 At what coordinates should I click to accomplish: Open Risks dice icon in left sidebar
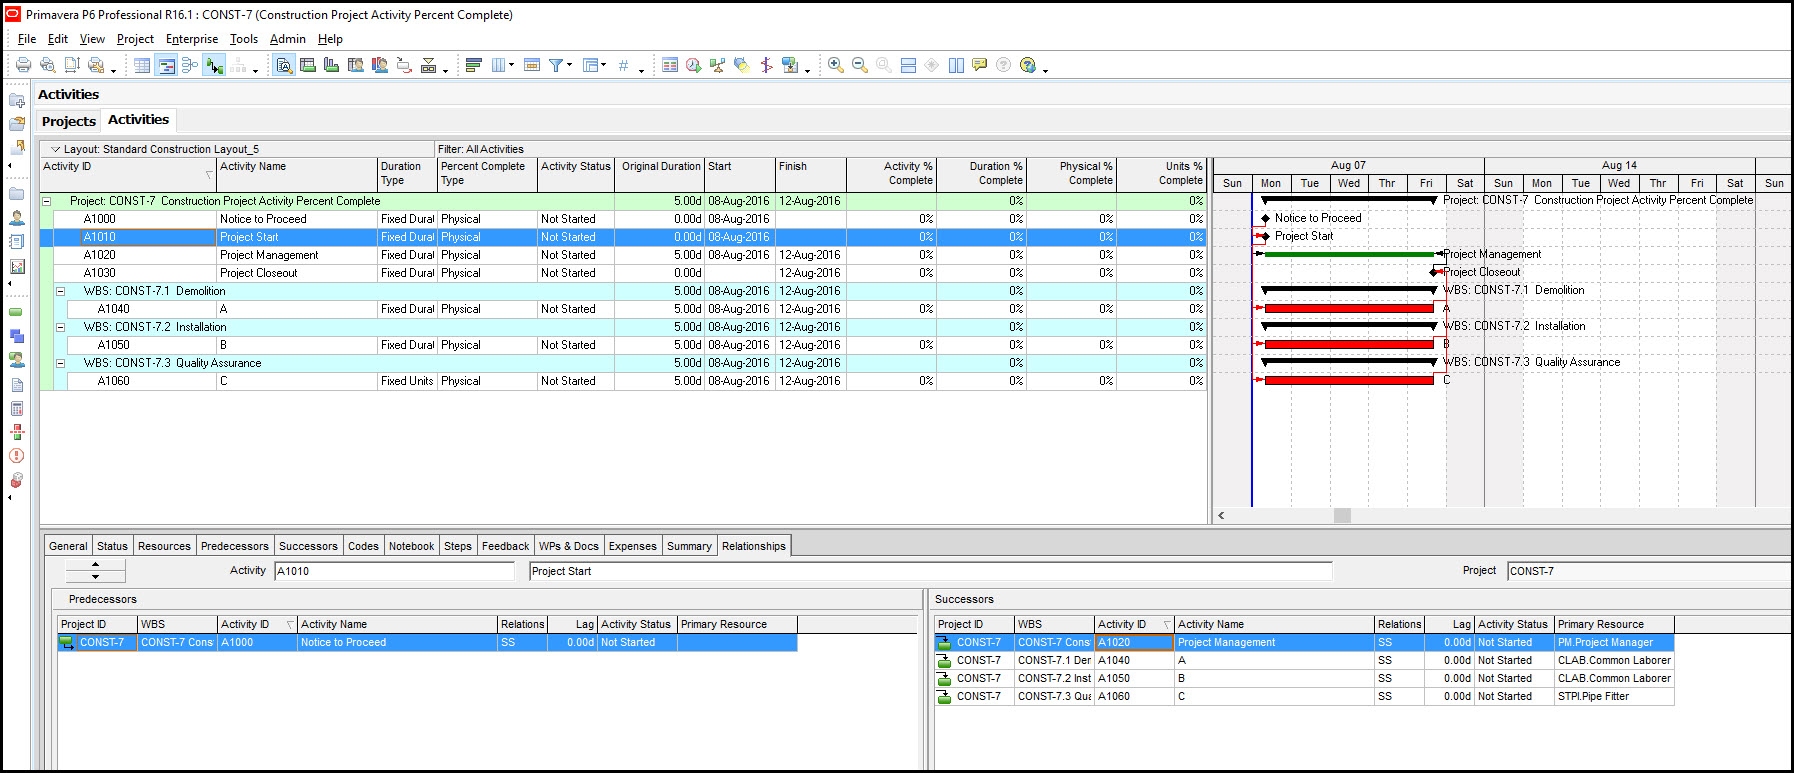pos(17,480)
